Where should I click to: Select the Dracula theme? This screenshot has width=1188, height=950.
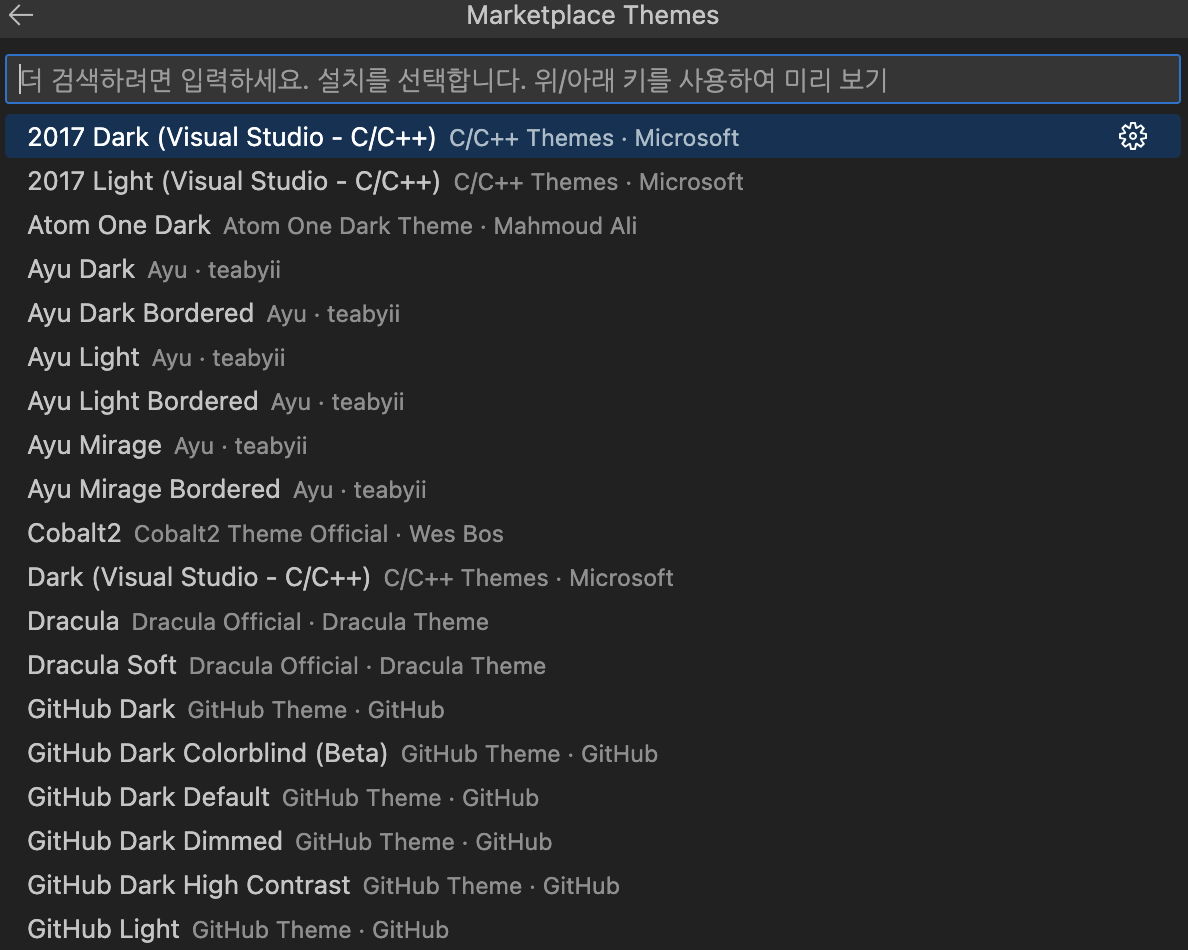point(73,621)
